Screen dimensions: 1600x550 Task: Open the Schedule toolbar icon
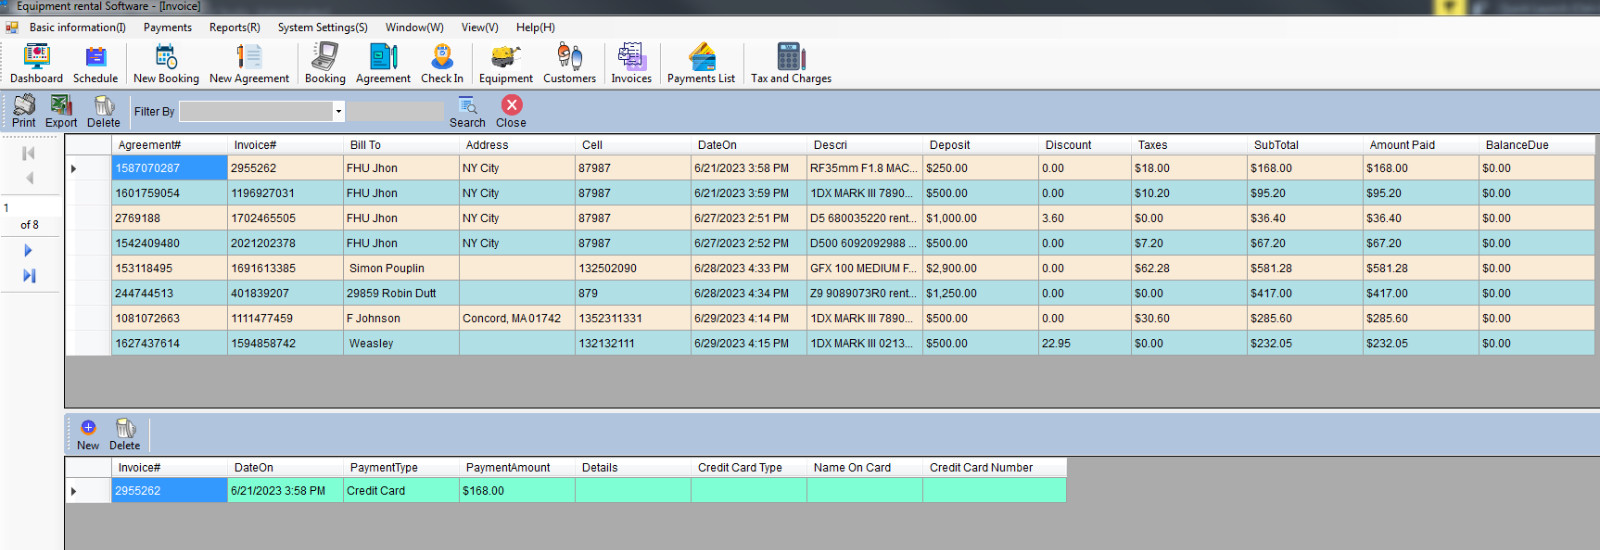95,64
